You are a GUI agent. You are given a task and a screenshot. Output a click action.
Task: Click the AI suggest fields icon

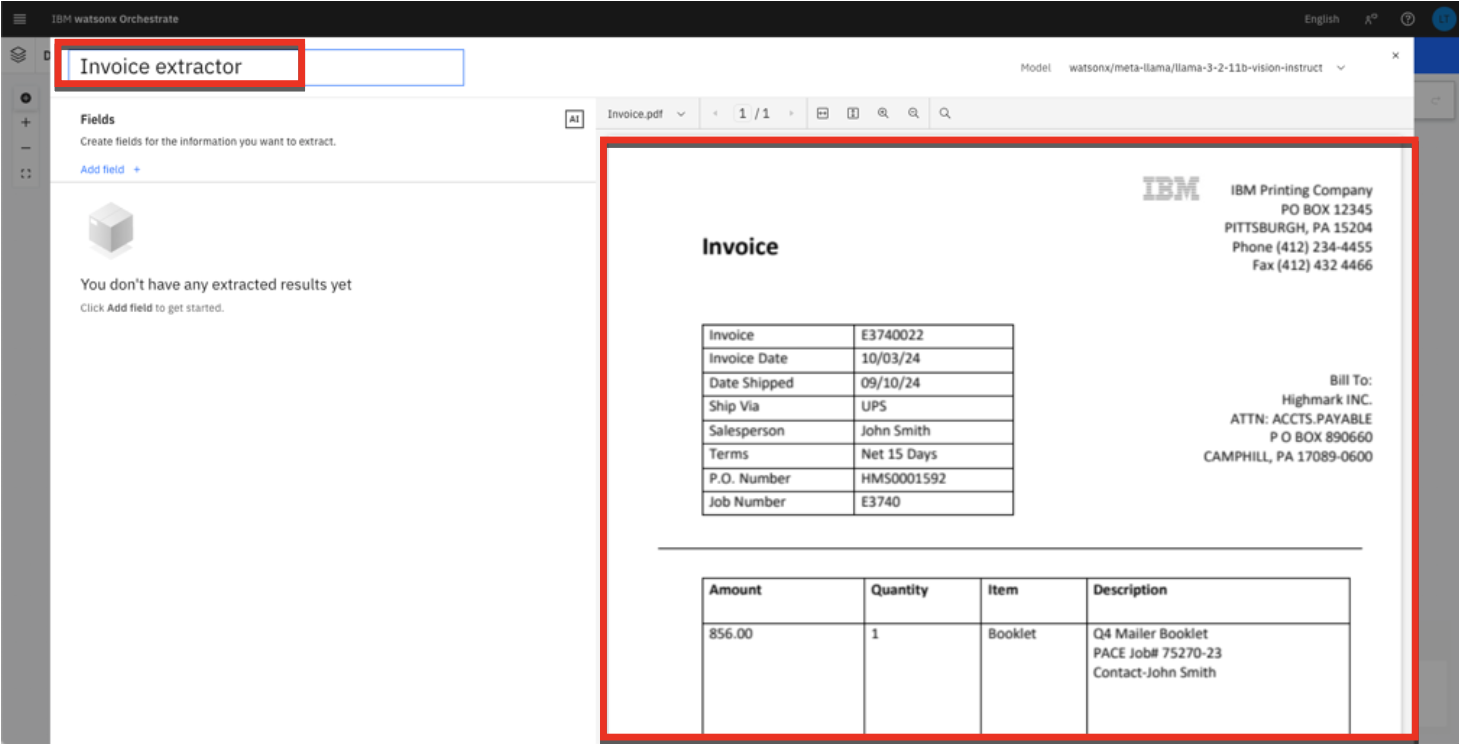point(574,120)
